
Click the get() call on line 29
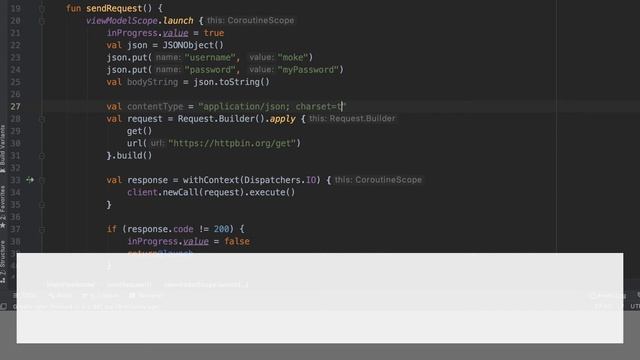[x=139, y=131]
